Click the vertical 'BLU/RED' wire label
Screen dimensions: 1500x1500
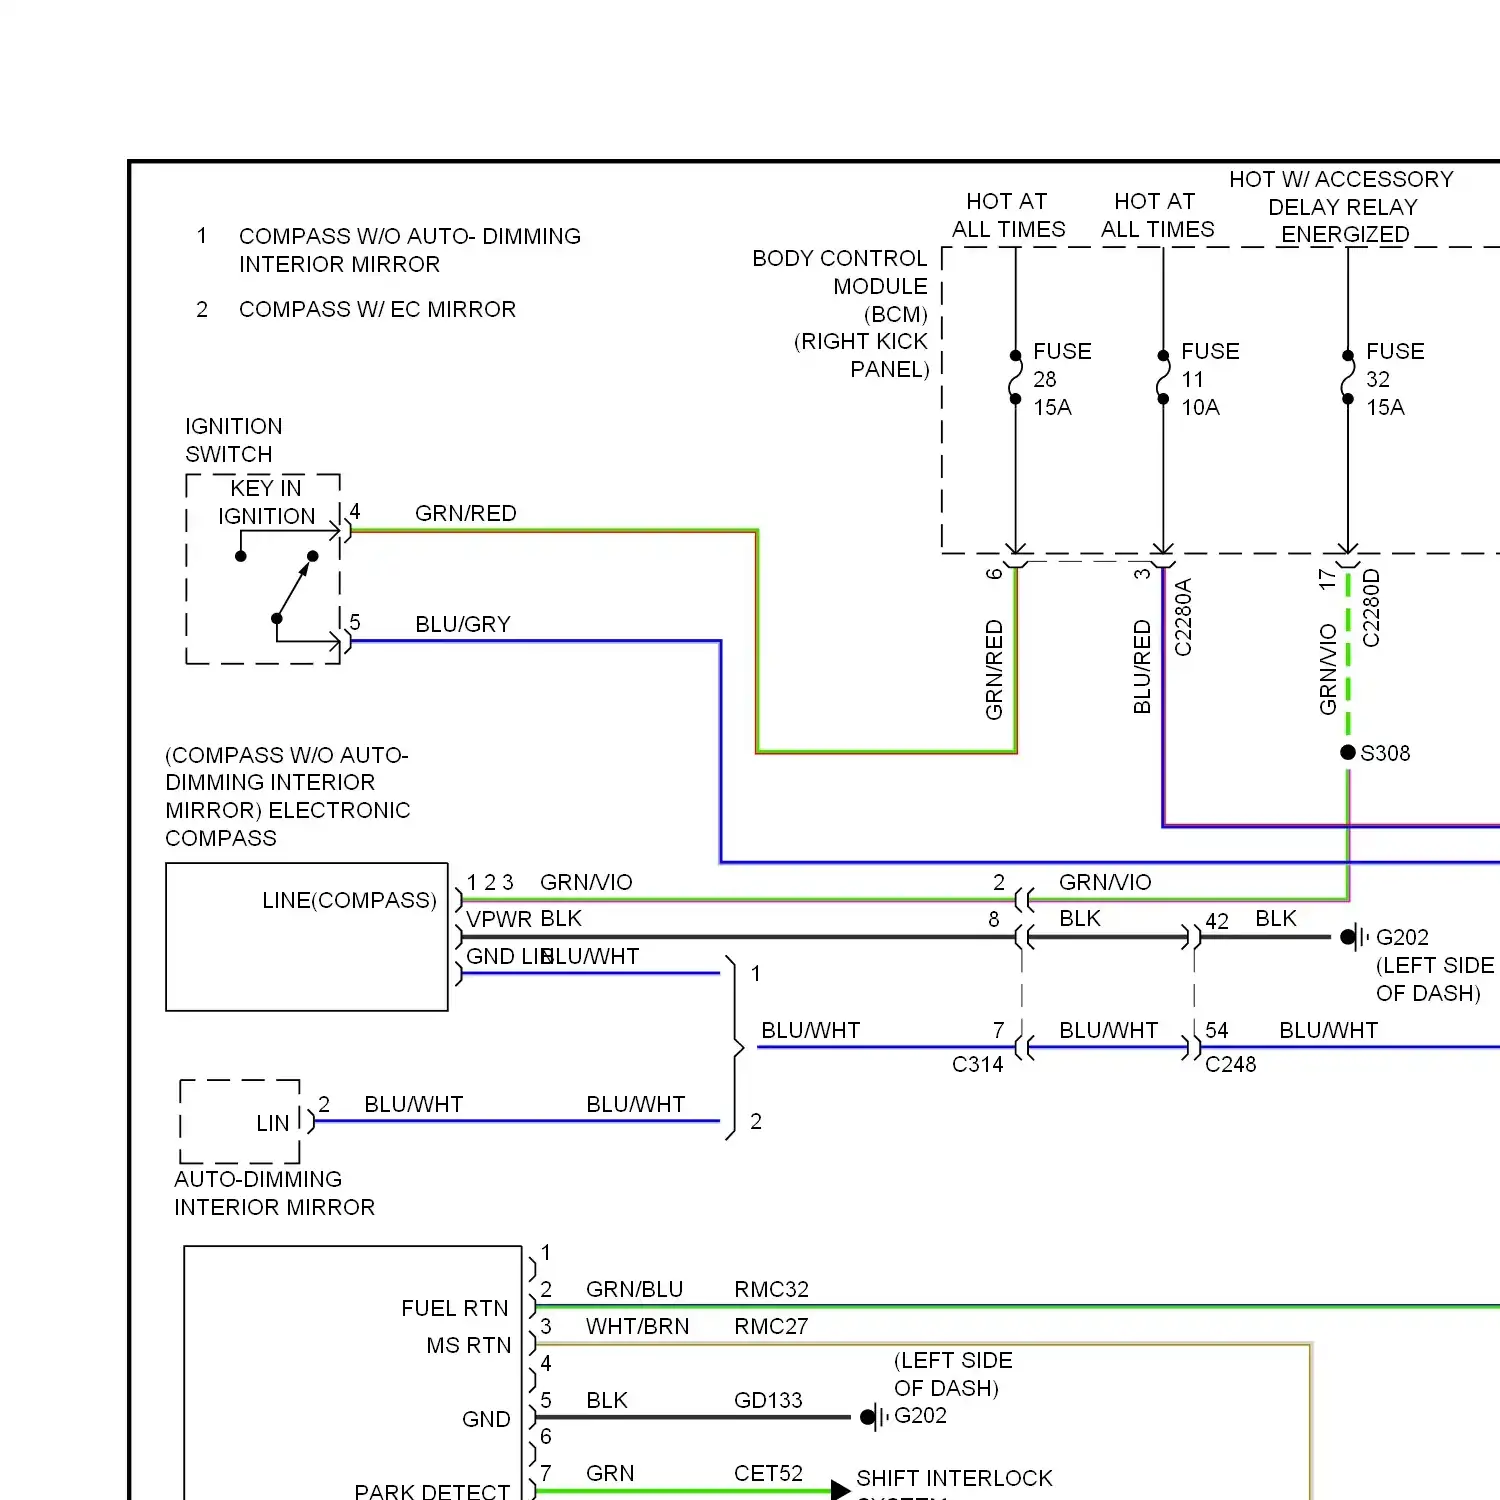point(1142,667)
